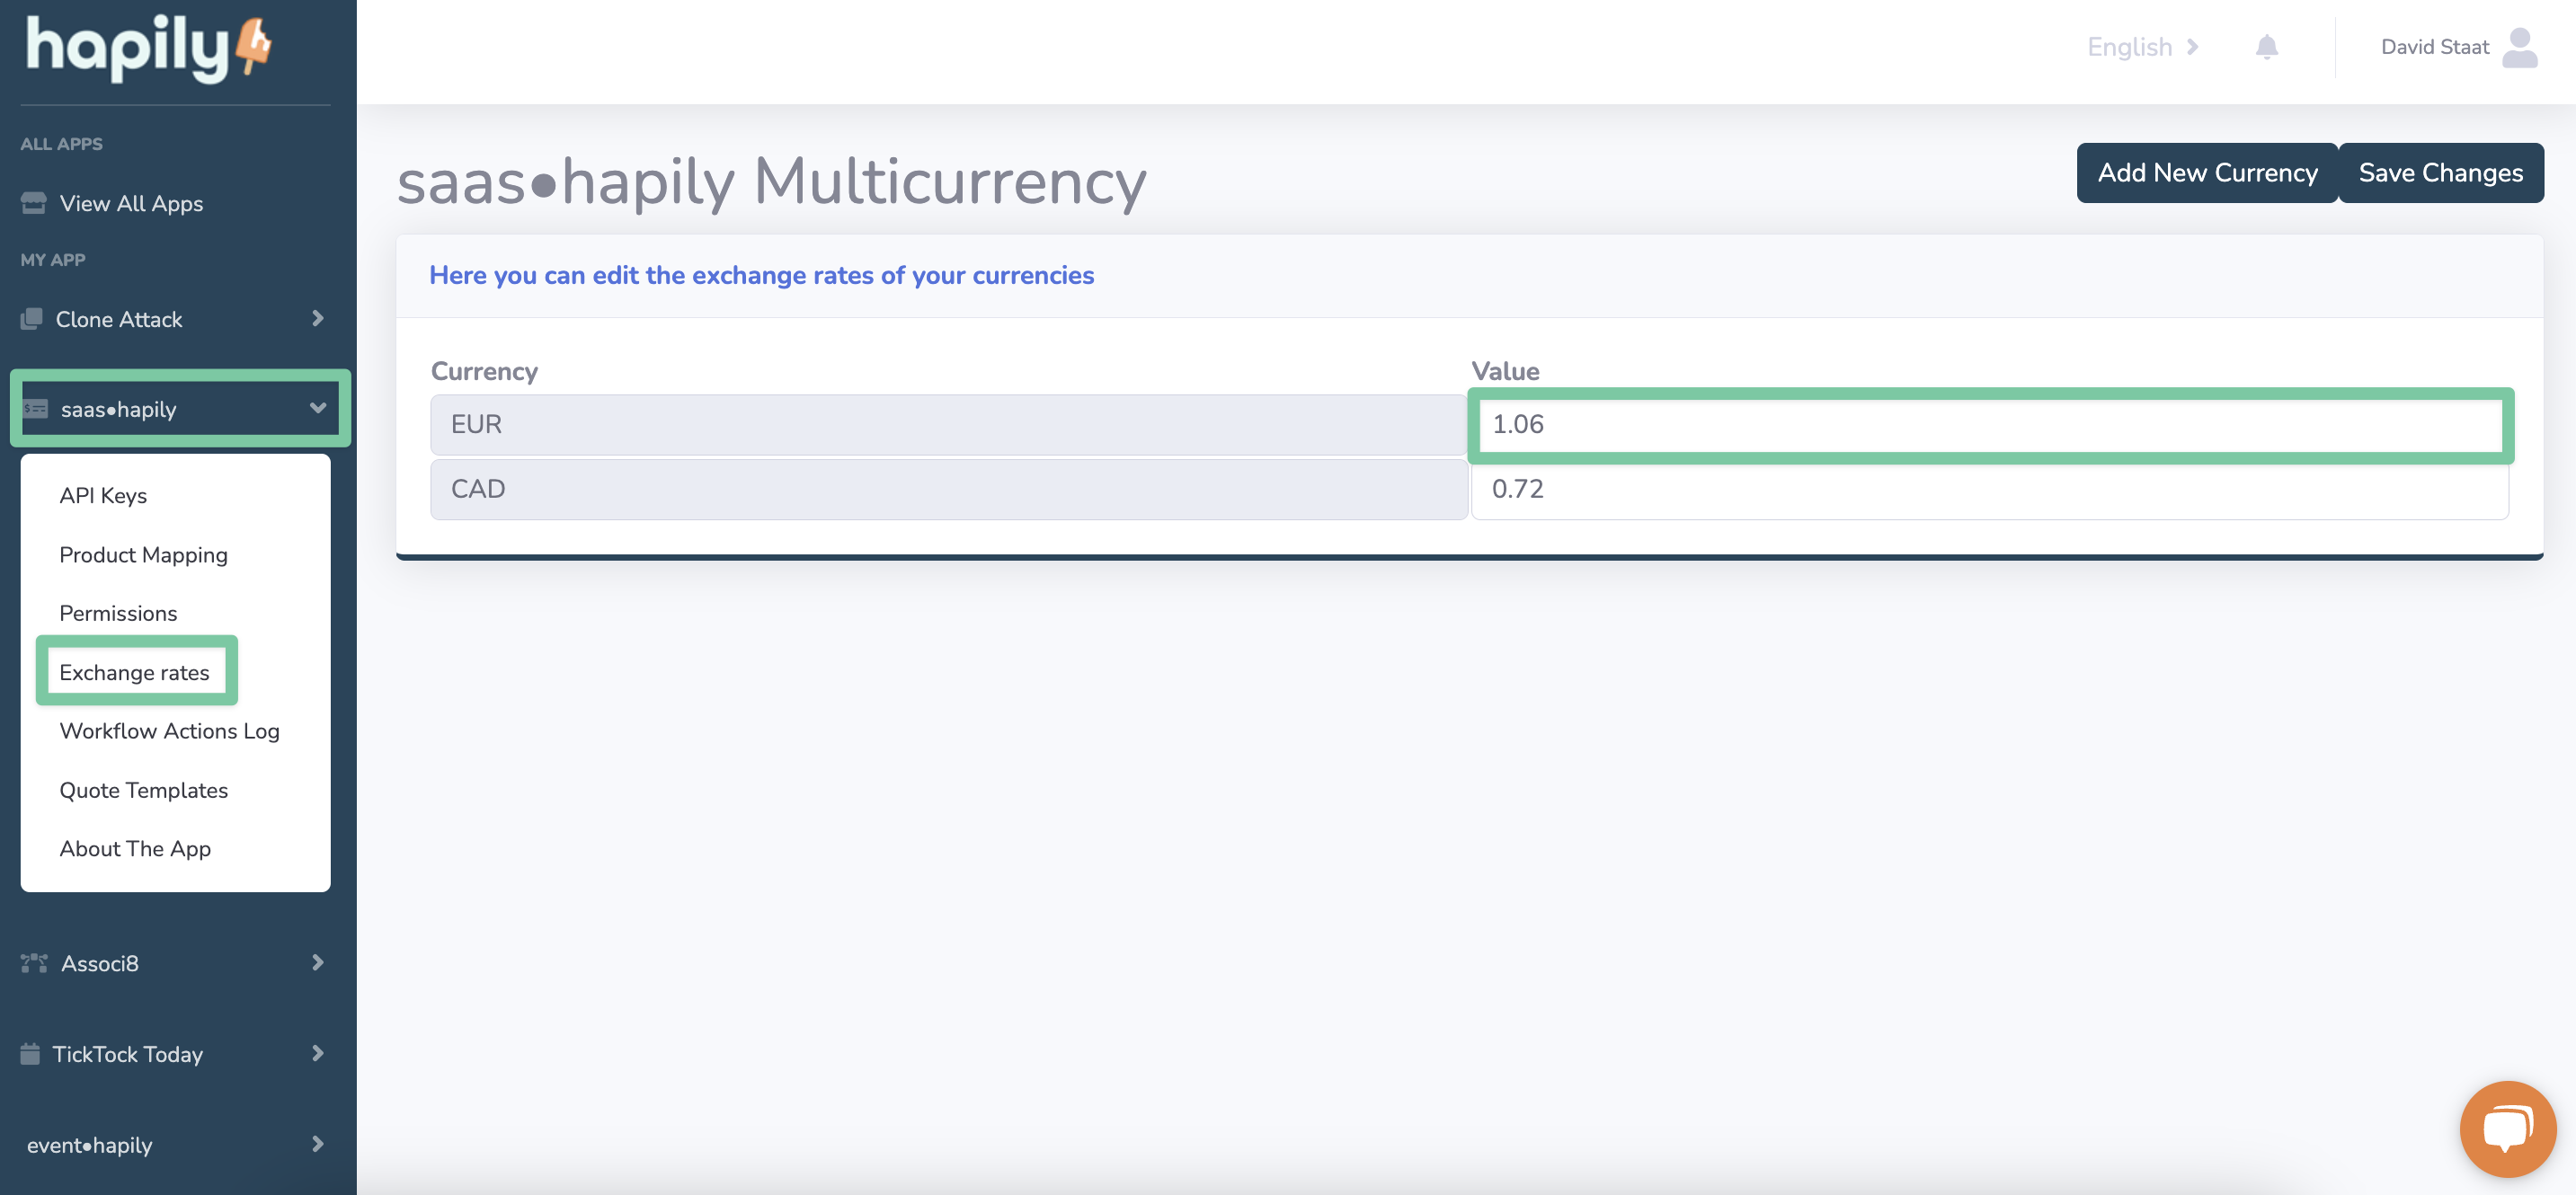Open the chat support bubble
This screenshot has width=2576, height=1195.
click(x=2507, y=1128)
